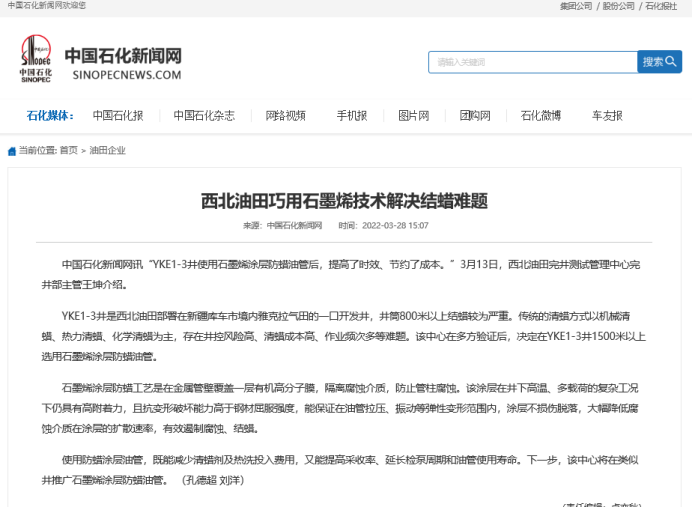Click the 石化媒体 label

click(50, 116)
